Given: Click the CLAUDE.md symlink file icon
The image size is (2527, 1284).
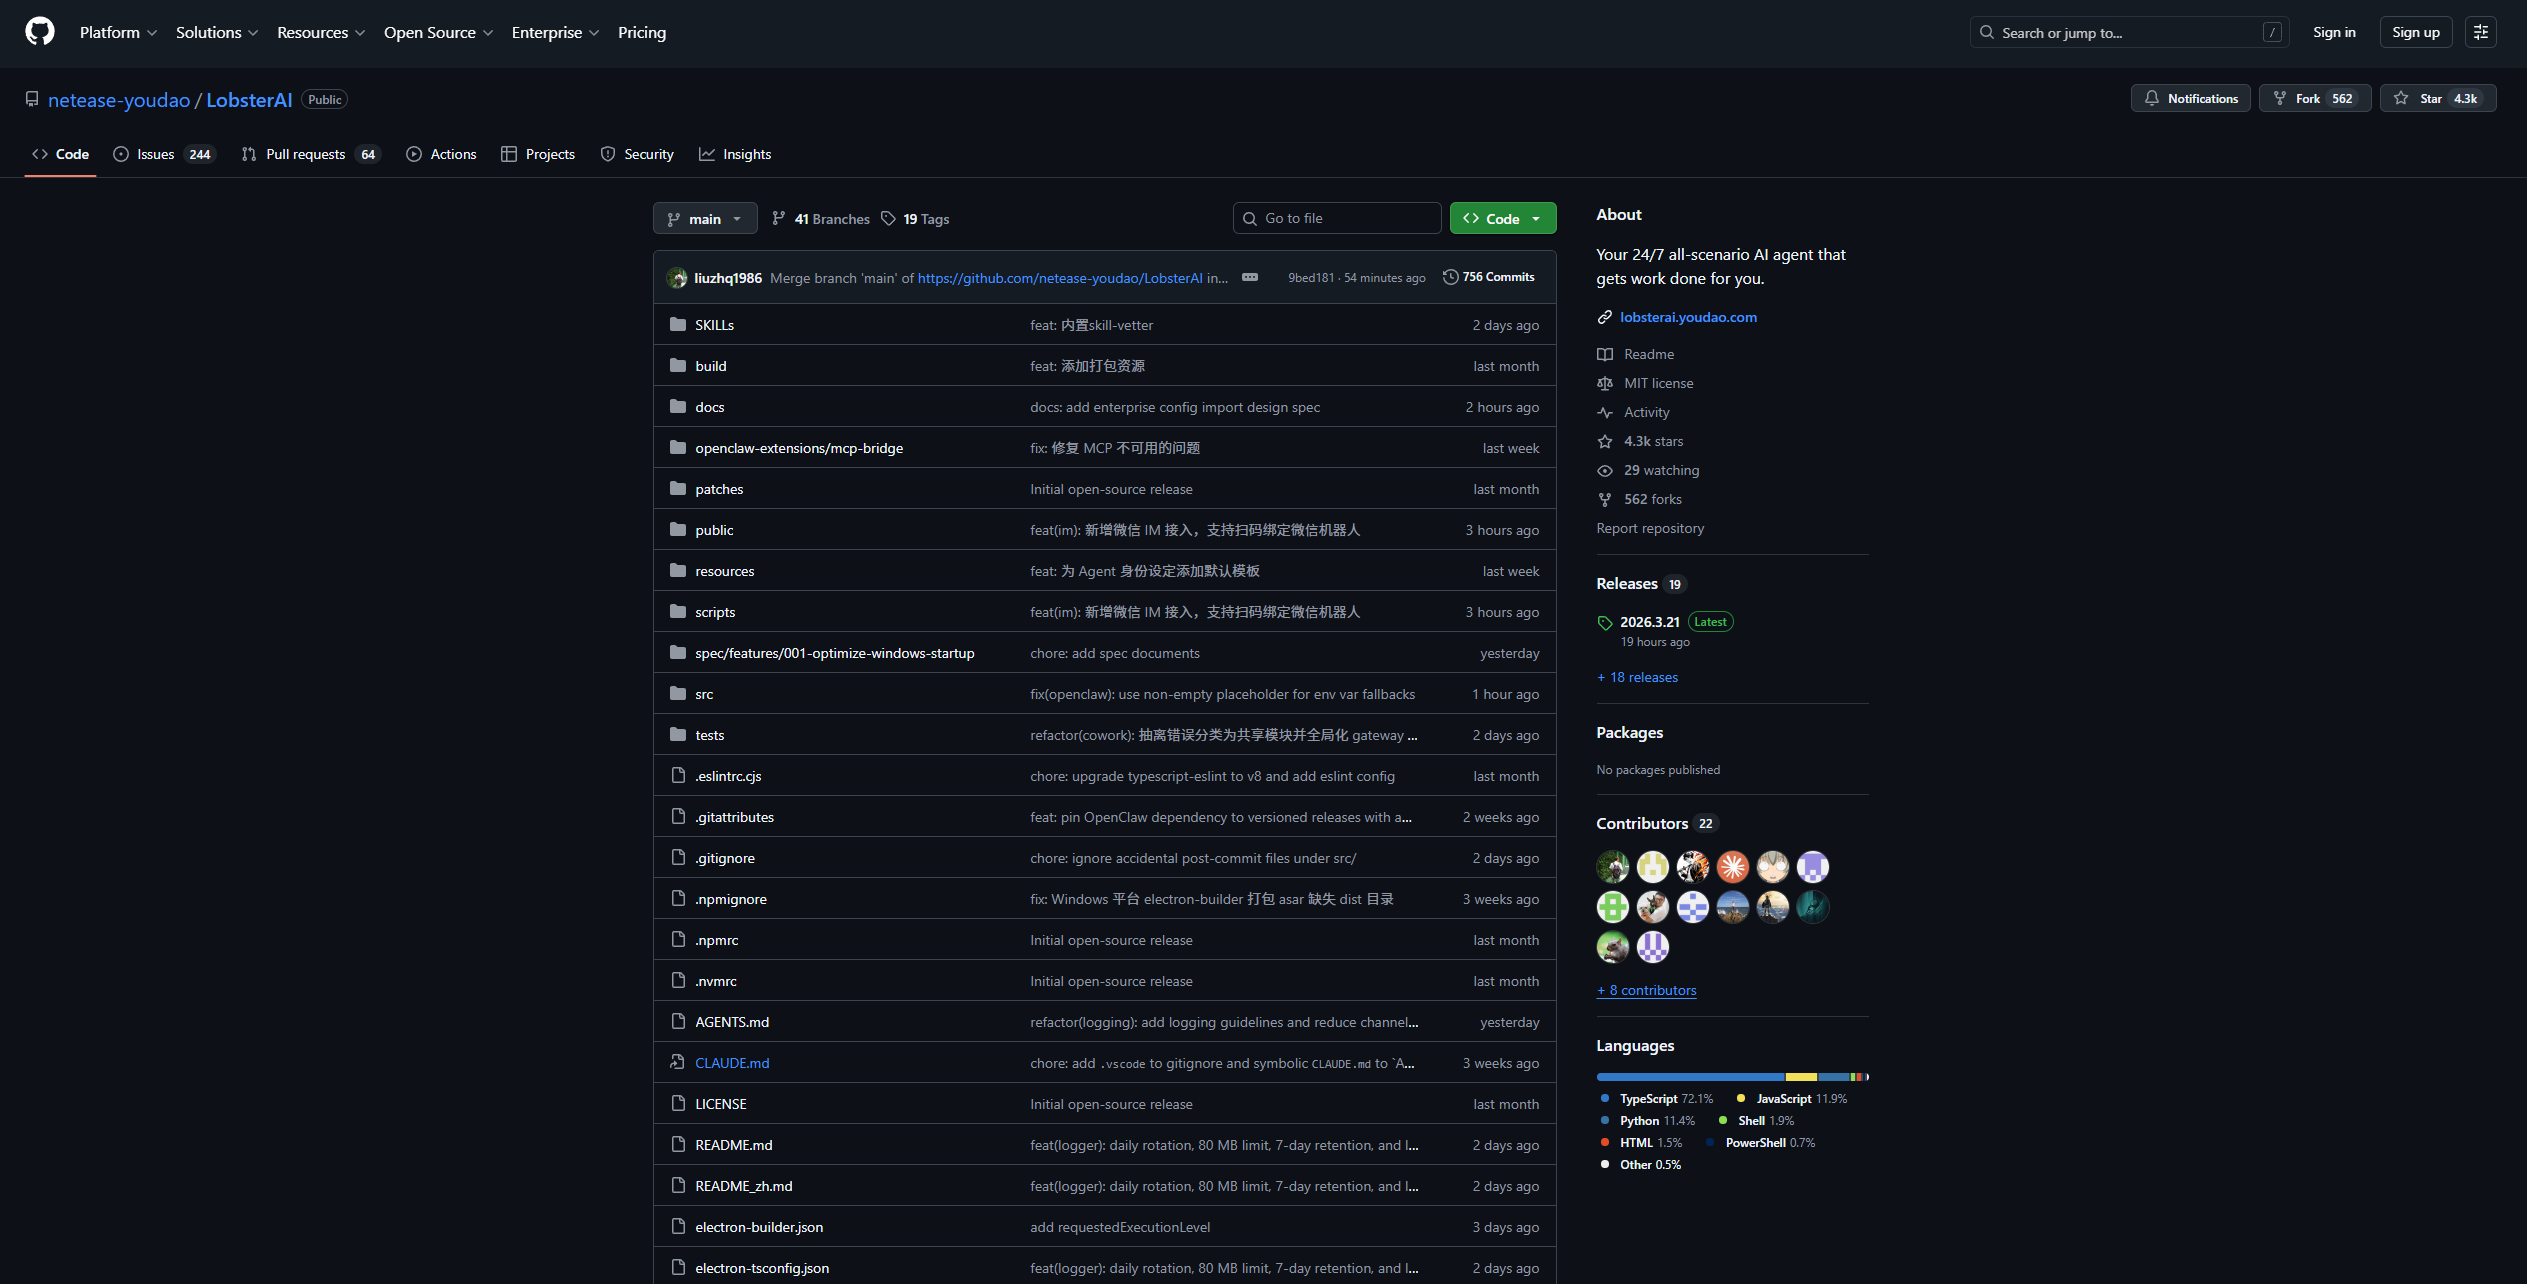Looking at the screenshot, I should click(678, 1062).
